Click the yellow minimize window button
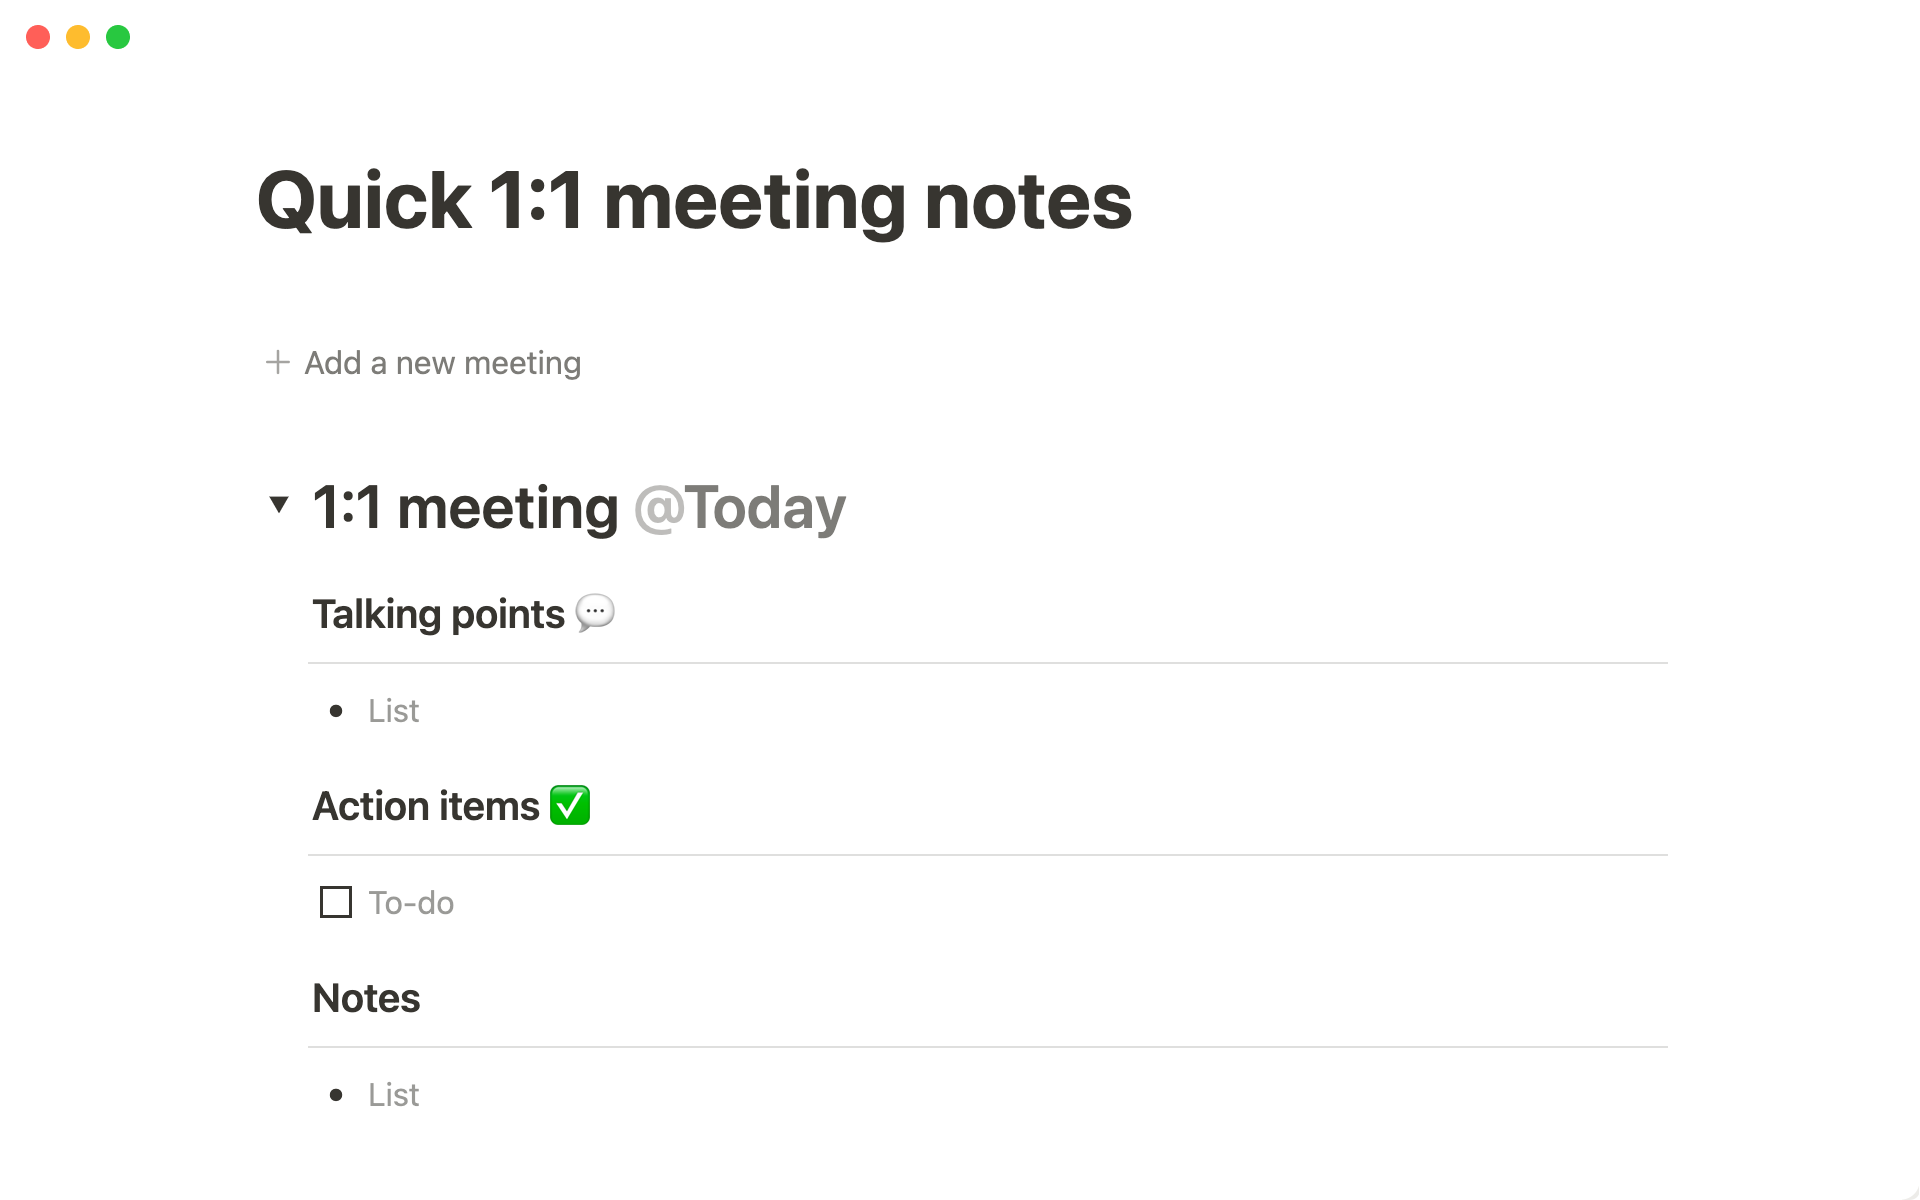1920x1200 pixels. pos(78,37)
